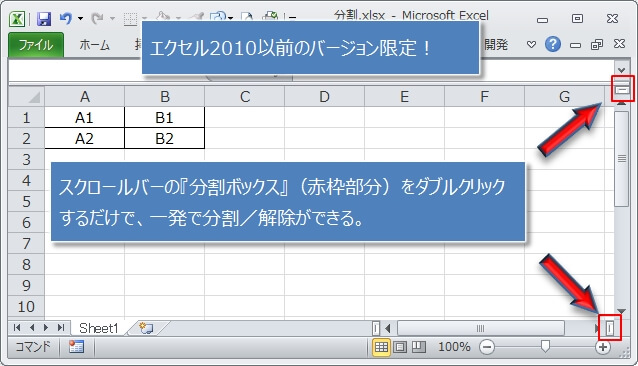Select the cell containing A2
Screen dimensions: 638x366
[x=84, y=138]
